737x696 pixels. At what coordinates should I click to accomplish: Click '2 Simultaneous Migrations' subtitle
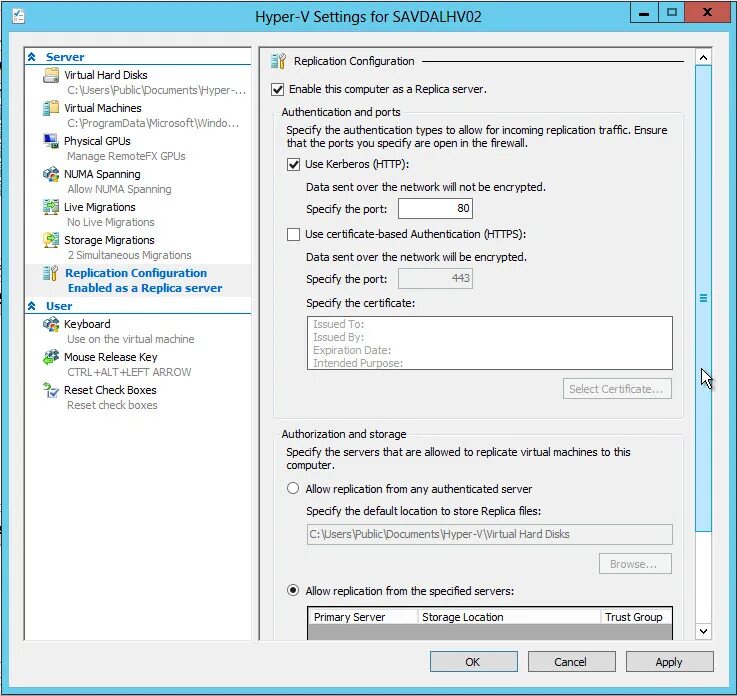coord(129,255)
